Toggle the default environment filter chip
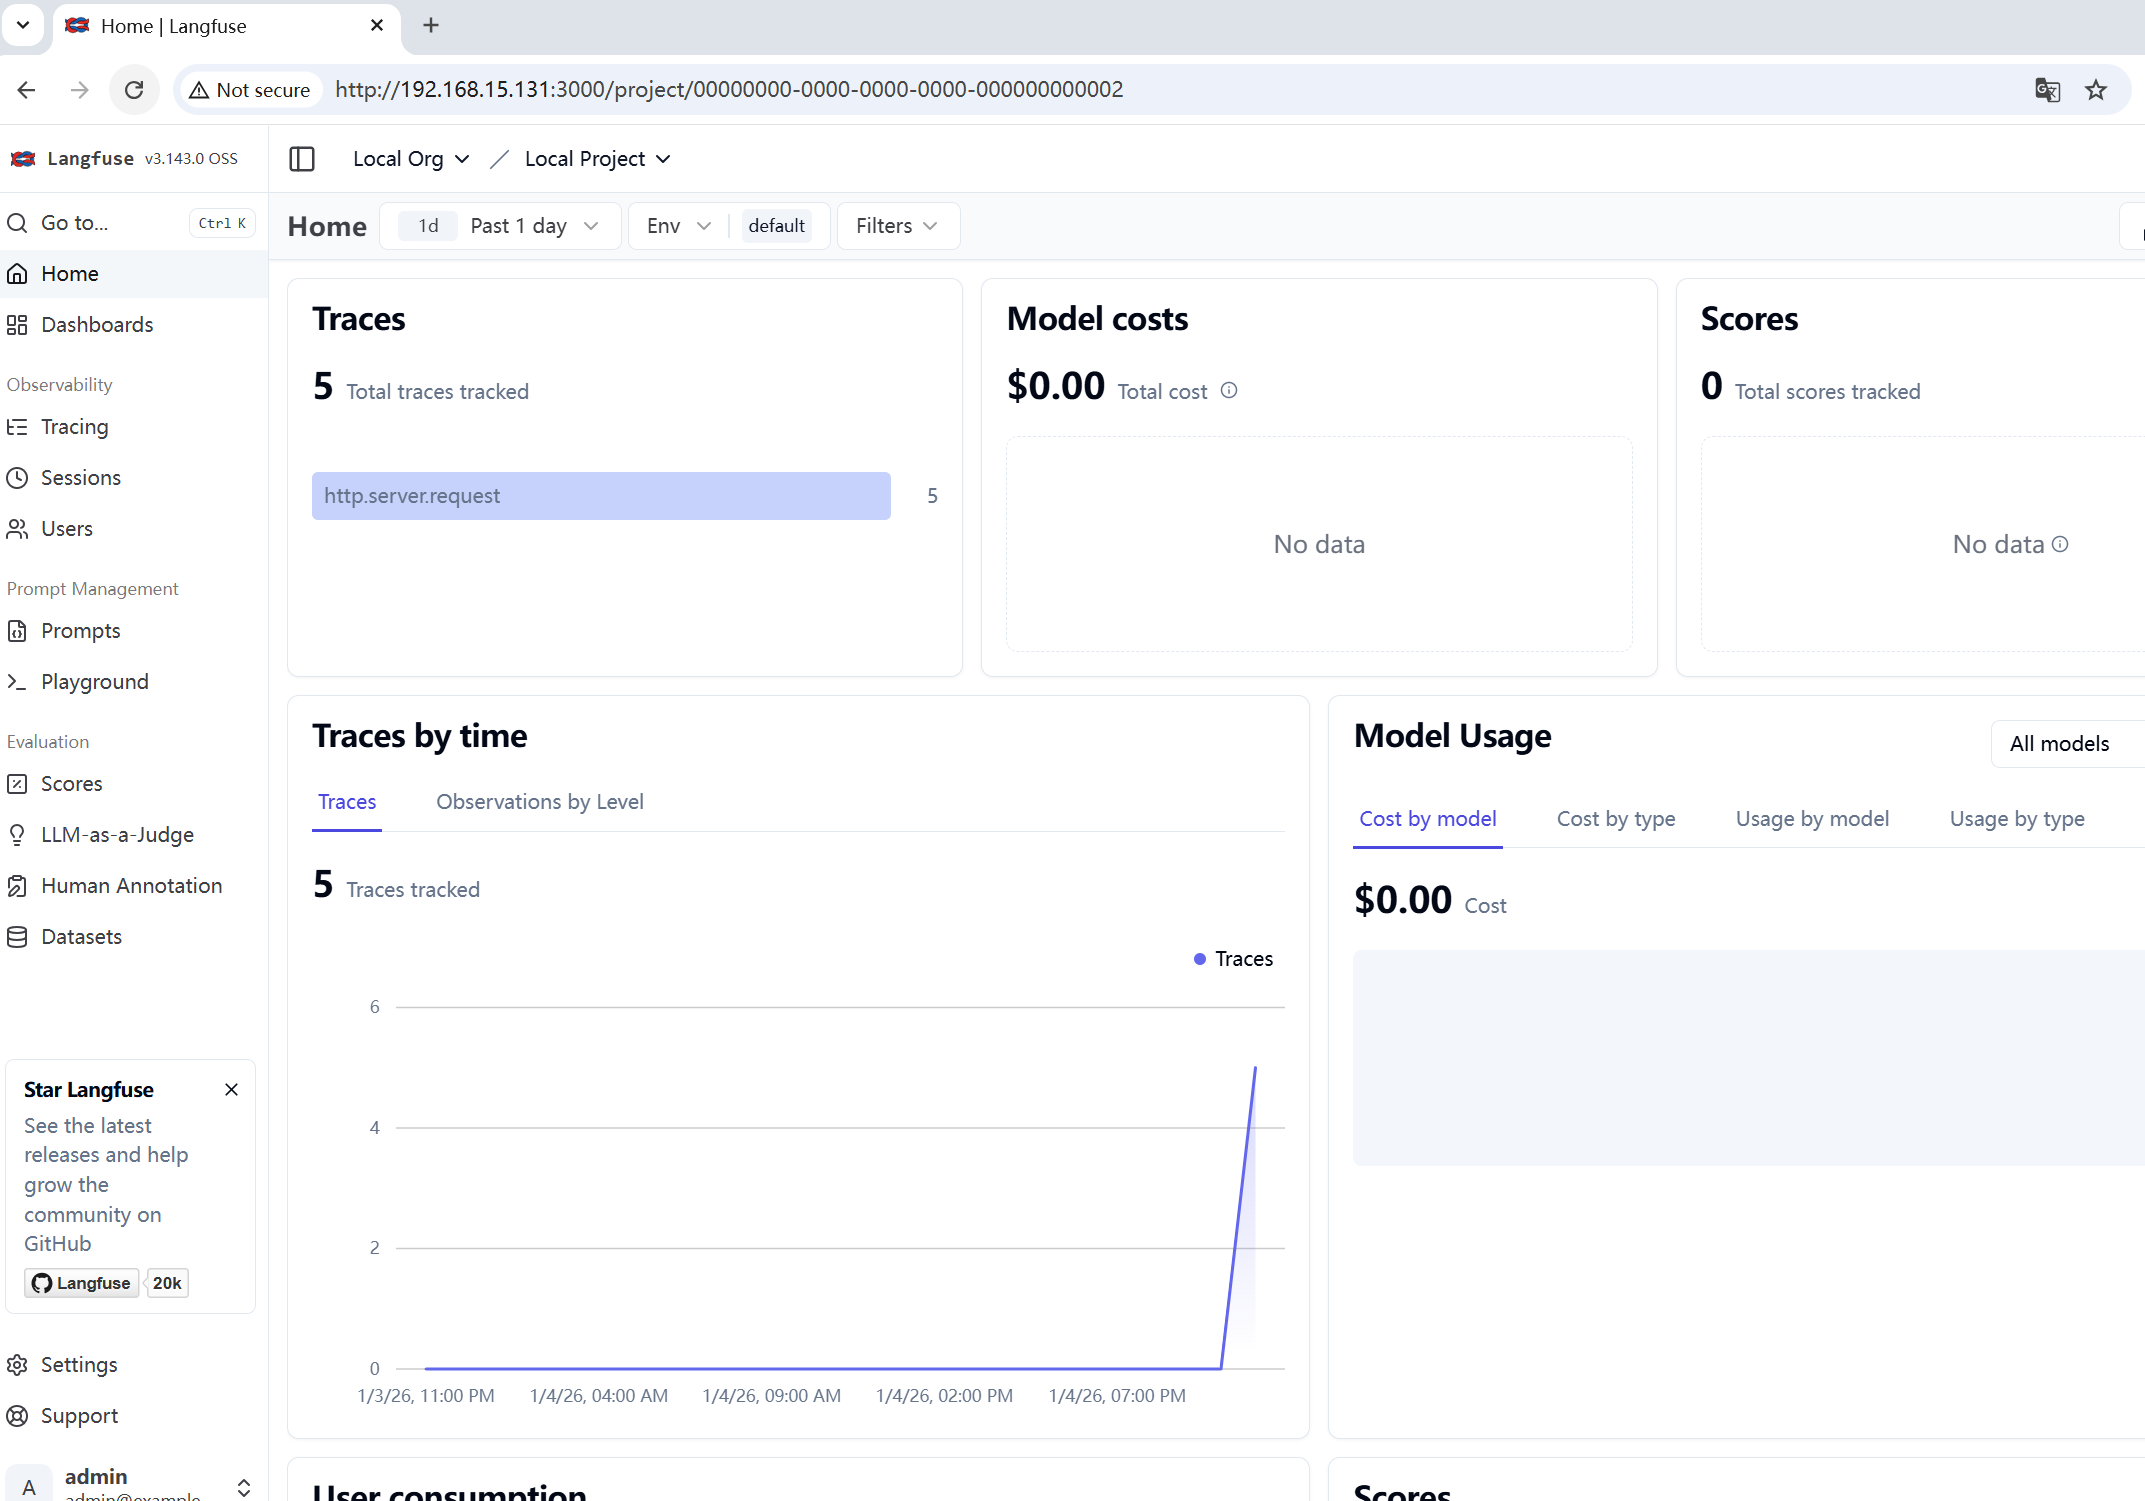 (777, 225)
